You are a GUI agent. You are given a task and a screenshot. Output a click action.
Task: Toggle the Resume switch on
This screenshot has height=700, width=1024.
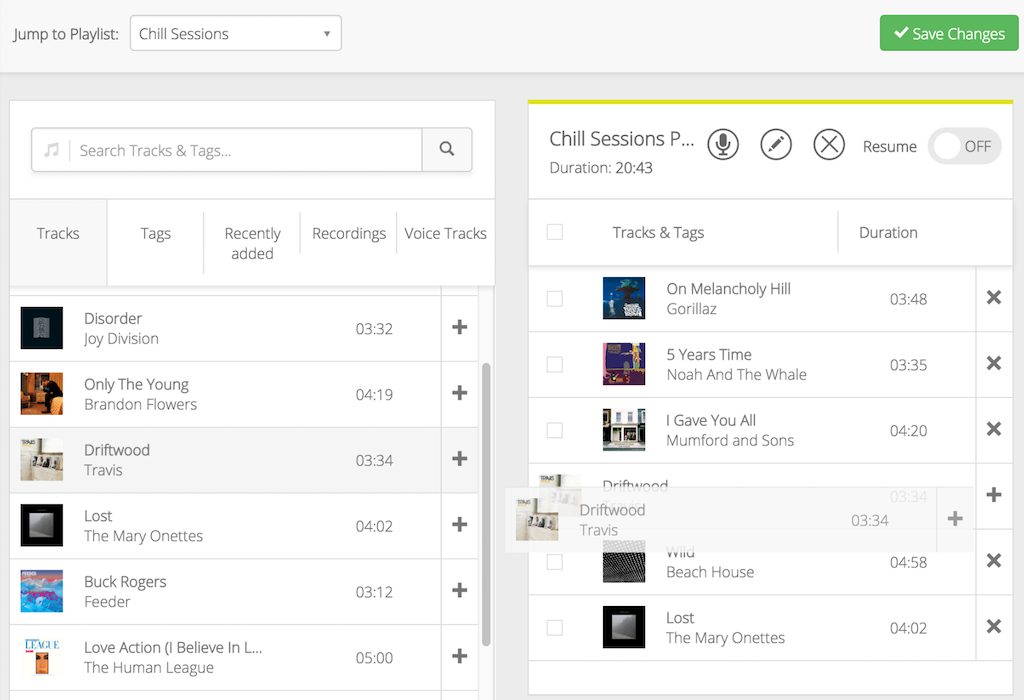point(964,146)
